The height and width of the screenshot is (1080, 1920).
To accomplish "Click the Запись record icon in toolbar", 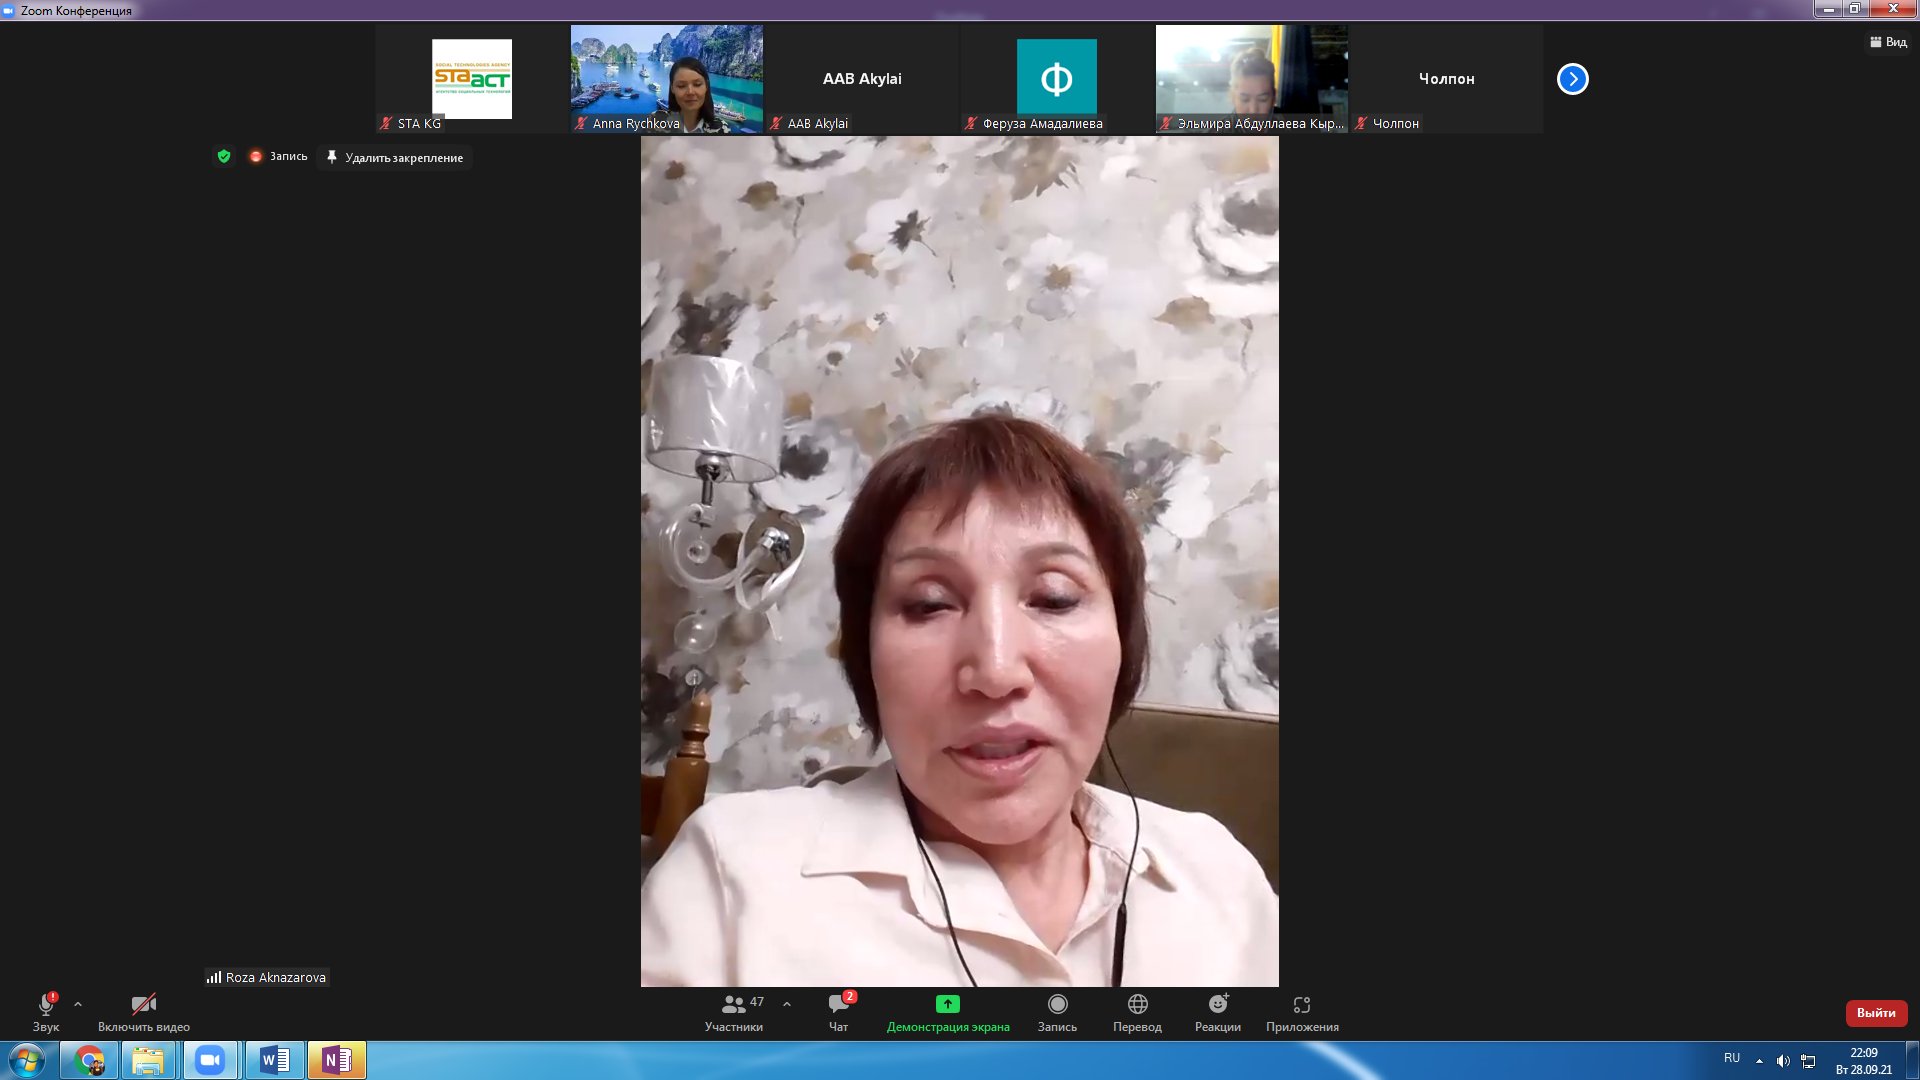I will click(1057, 1004).
